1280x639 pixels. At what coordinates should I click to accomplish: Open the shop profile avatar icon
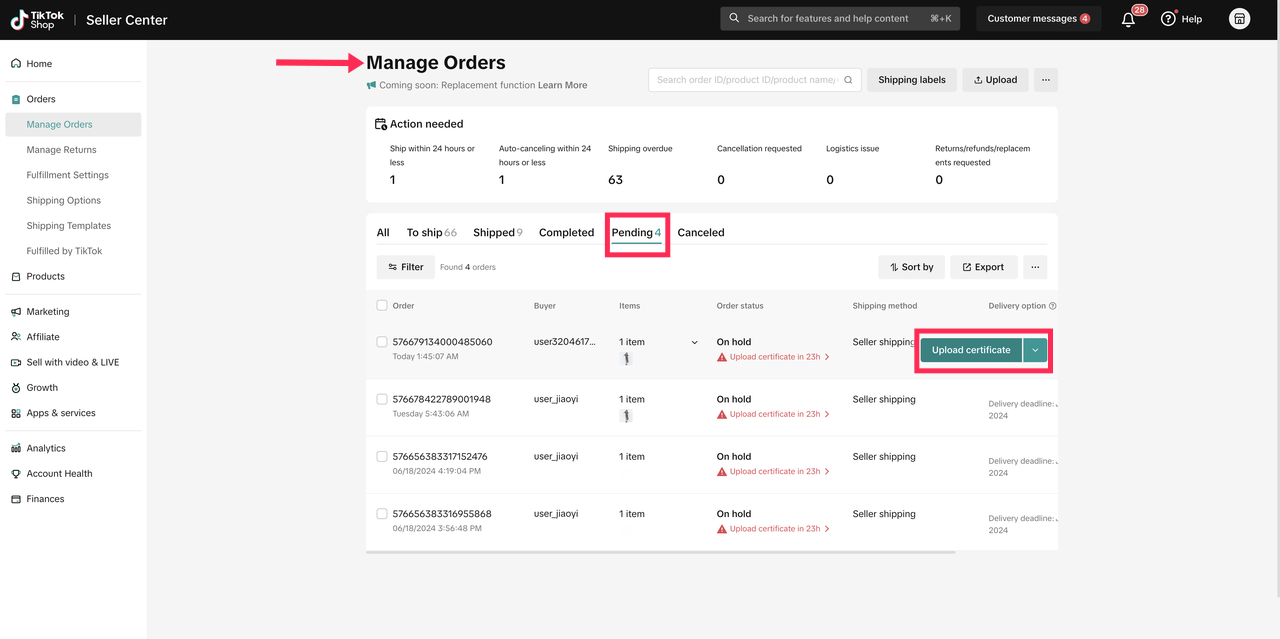click(x=1239, y=19)
